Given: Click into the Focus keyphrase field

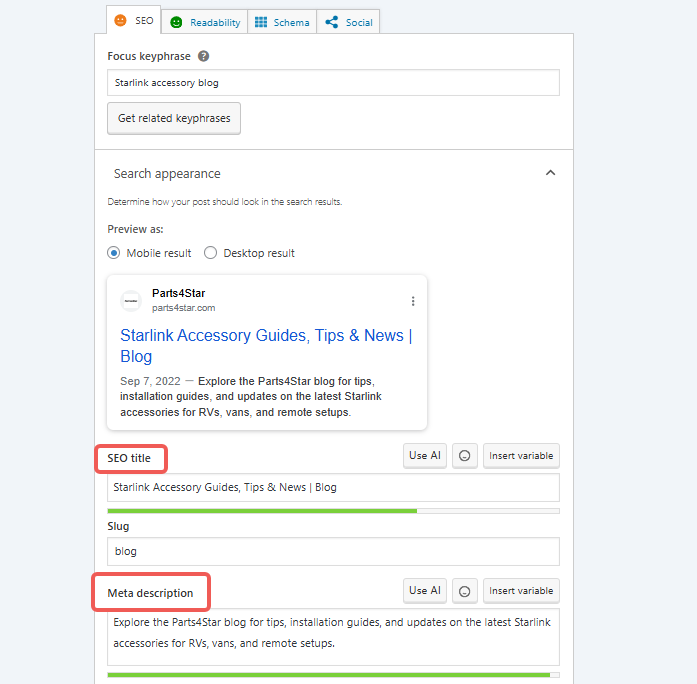Looking at the screenshot, I should tap(333, 83).
